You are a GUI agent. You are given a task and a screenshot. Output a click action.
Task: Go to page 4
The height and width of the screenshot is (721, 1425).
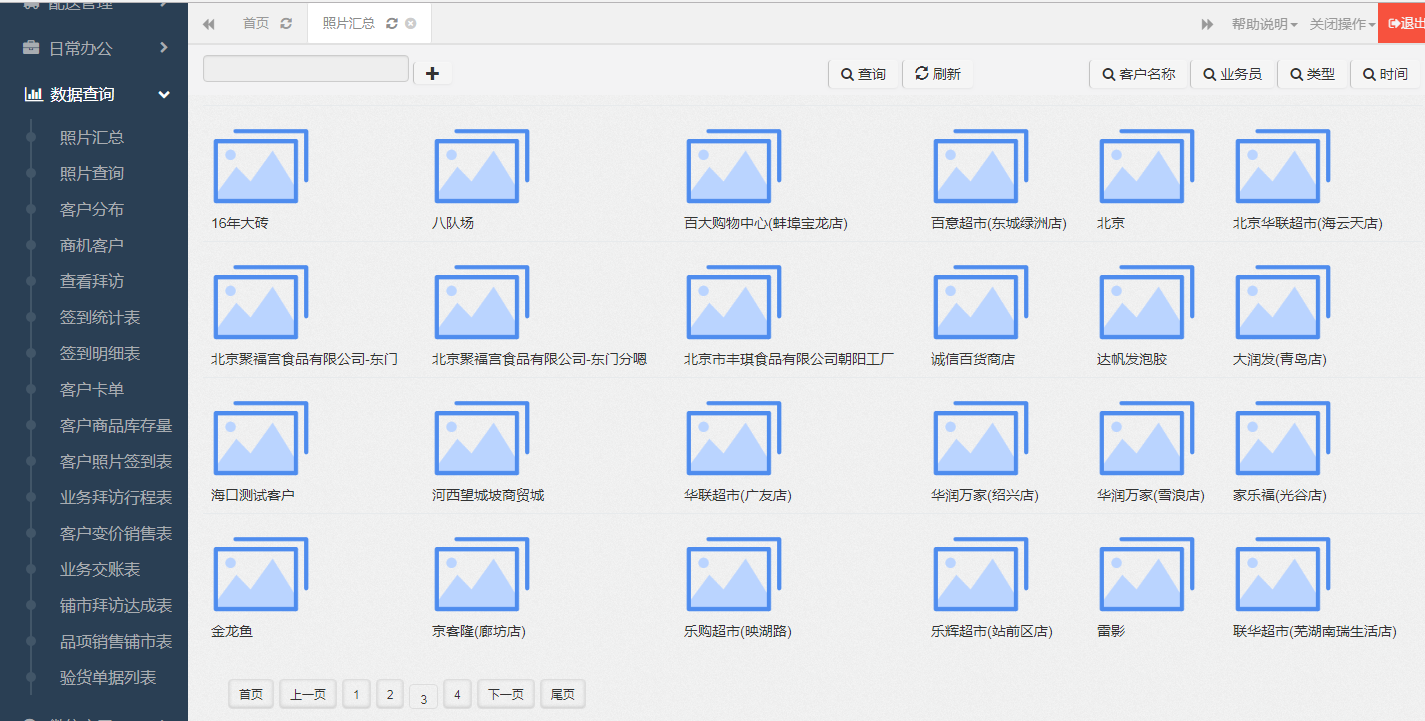pyautogui.click(x=457, y=694)
